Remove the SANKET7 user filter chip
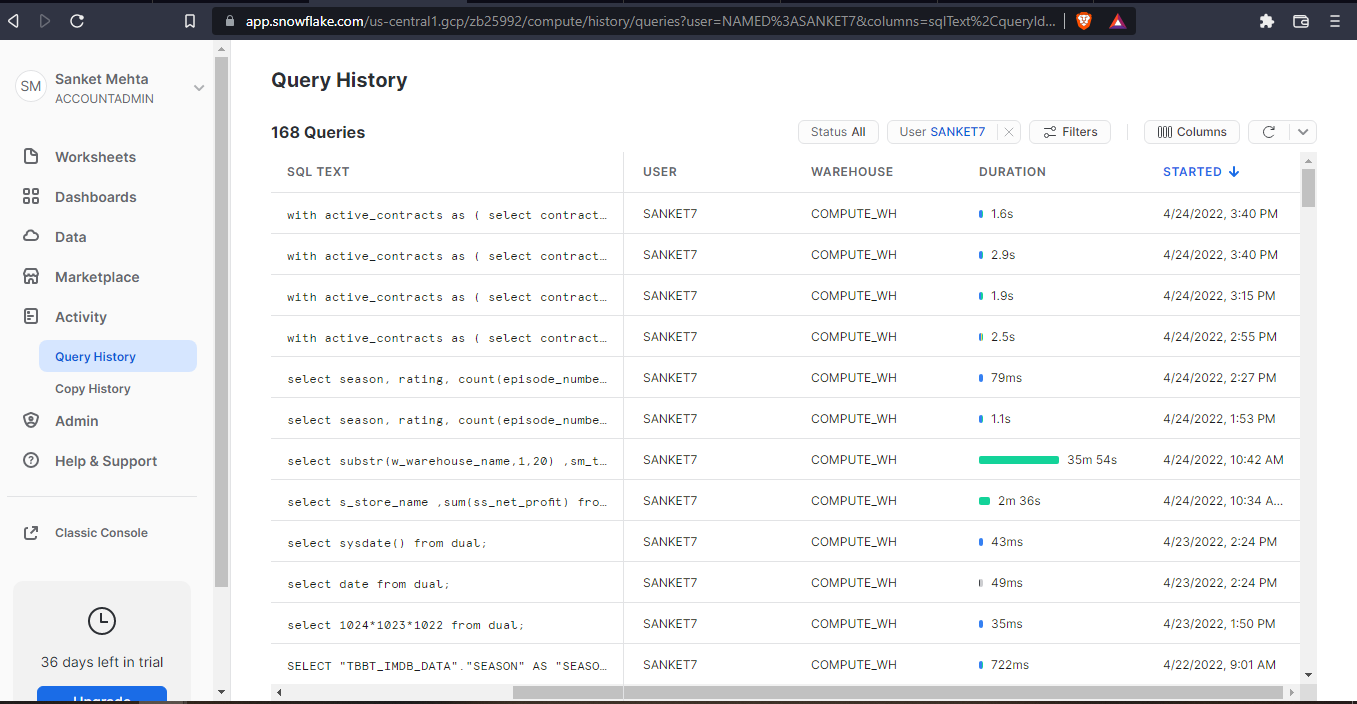 click(1009, 131)
